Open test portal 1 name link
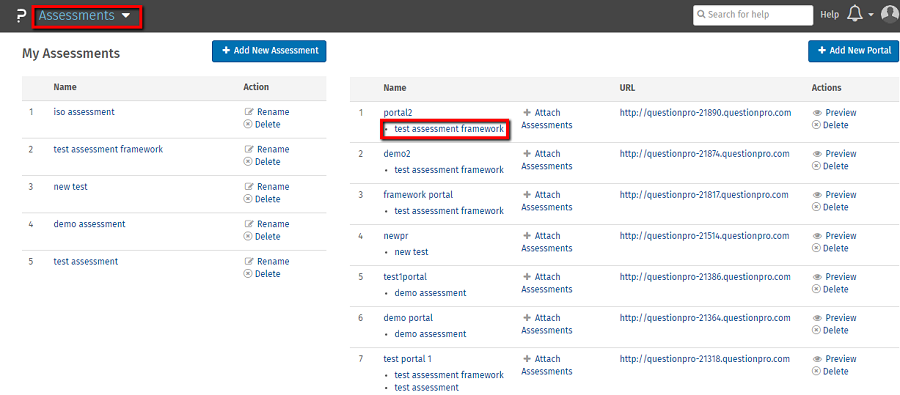 [408, 359]
